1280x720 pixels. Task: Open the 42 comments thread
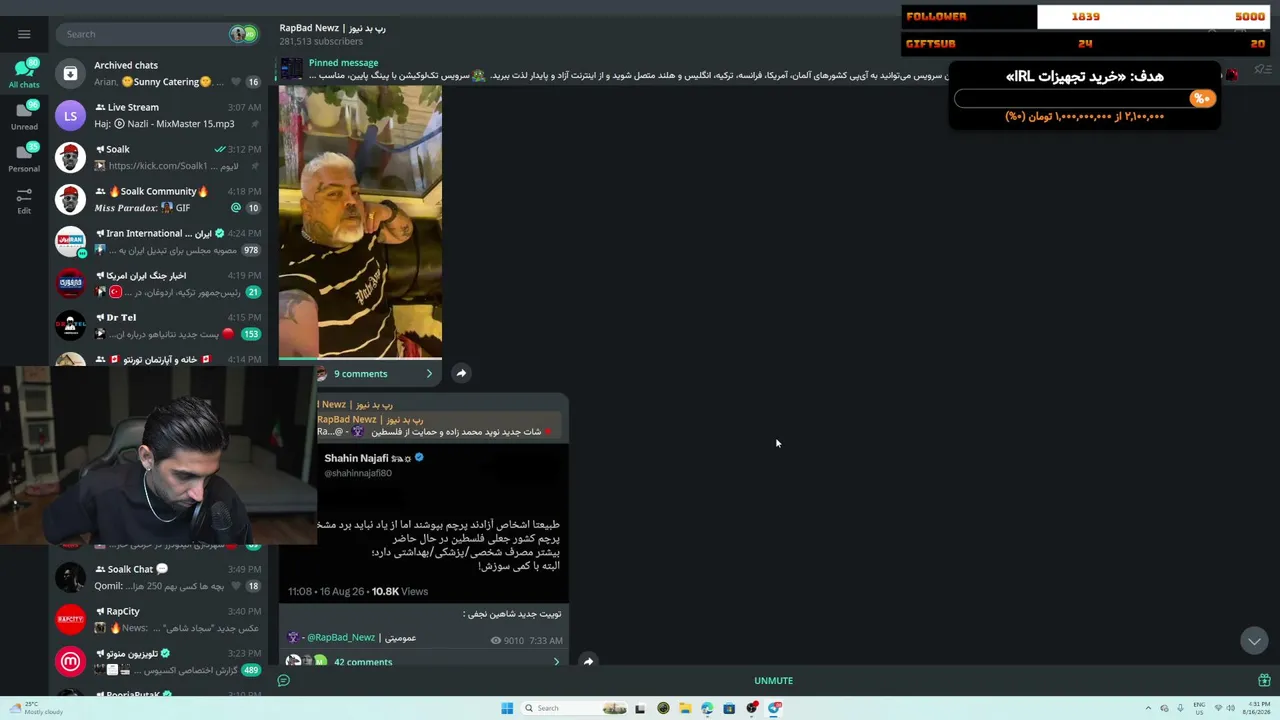(363, 662)
